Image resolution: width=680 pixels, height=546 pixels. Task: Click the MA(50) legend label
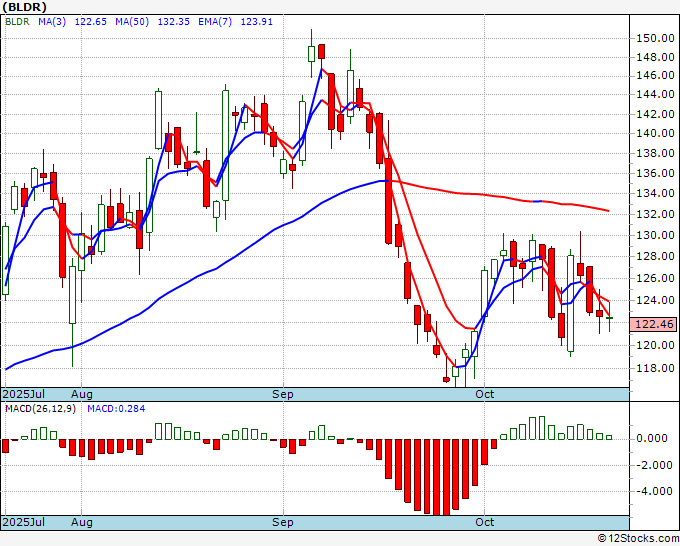tap(132, 22)
